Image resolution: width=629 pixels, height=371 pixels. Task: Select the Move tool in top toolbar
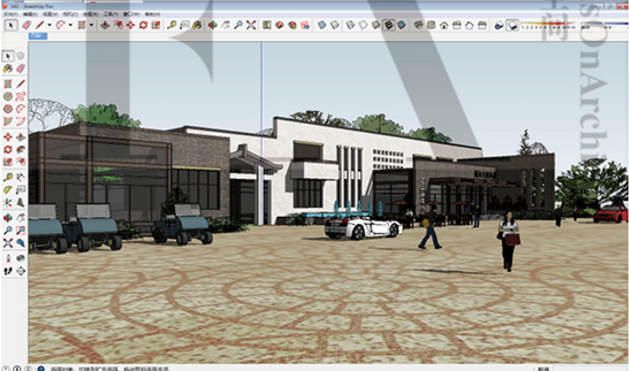click(130, 25)
